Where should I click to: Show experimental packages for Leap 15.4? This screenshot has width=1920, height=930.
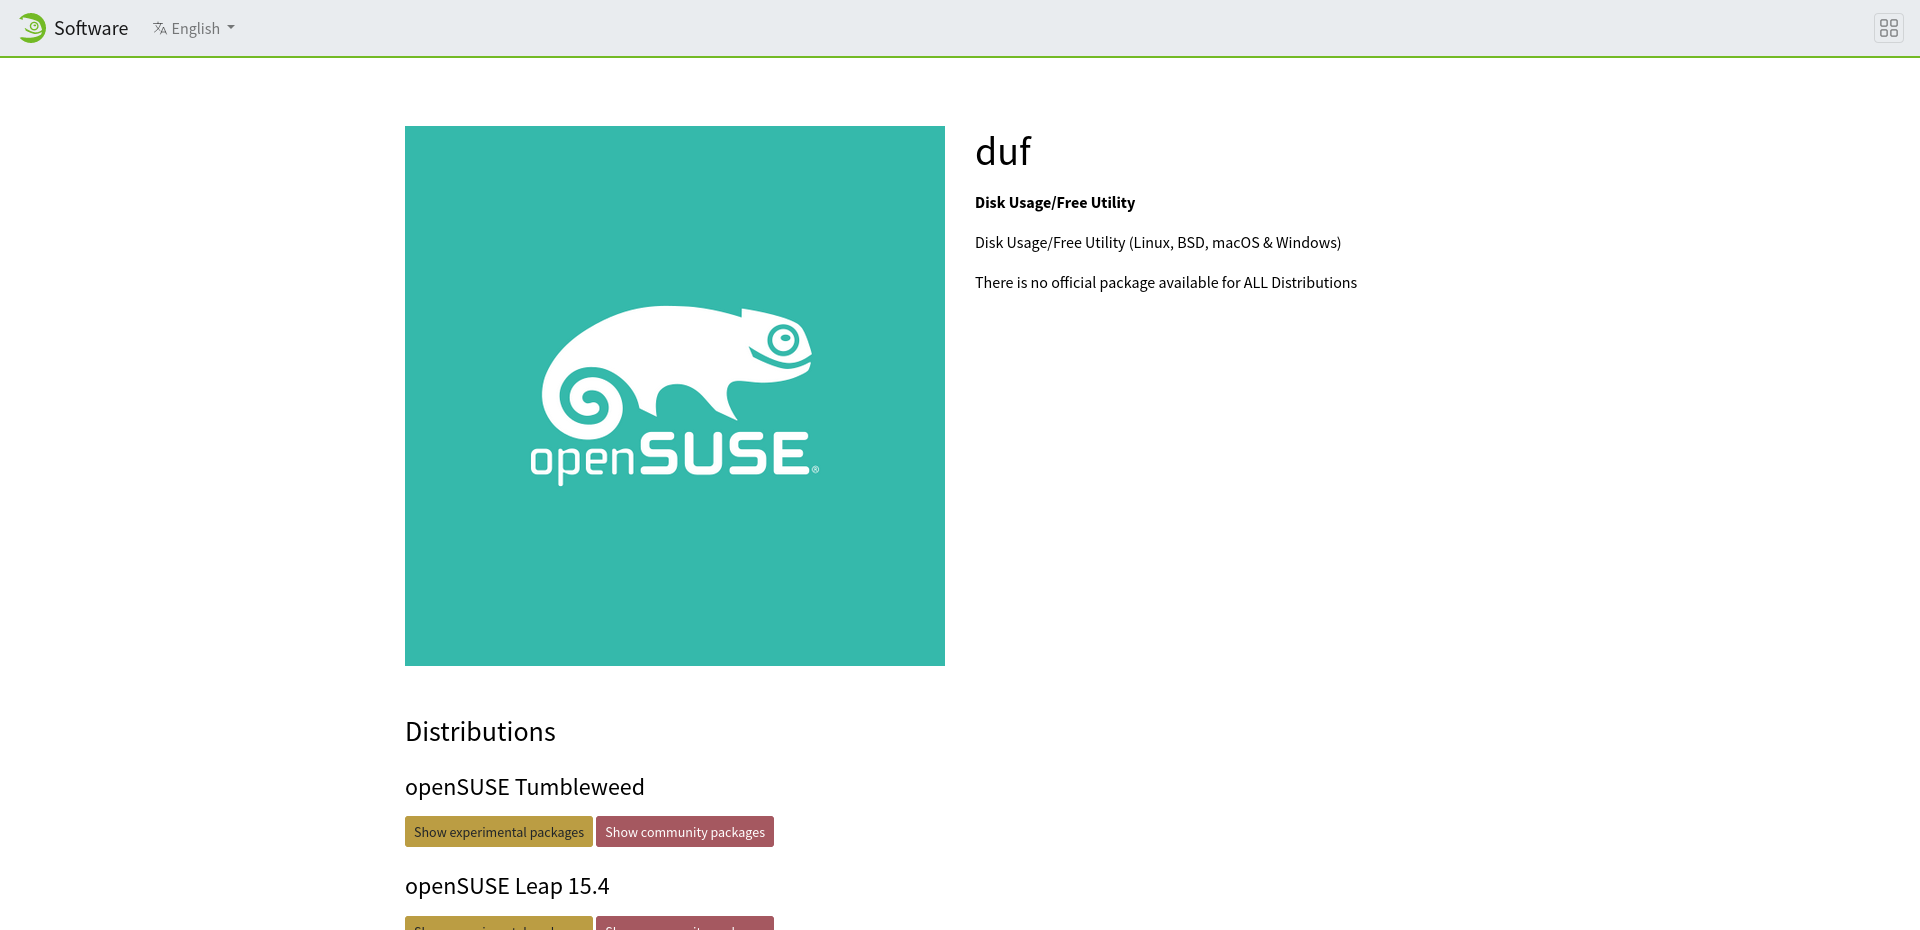tap(498, 923)
